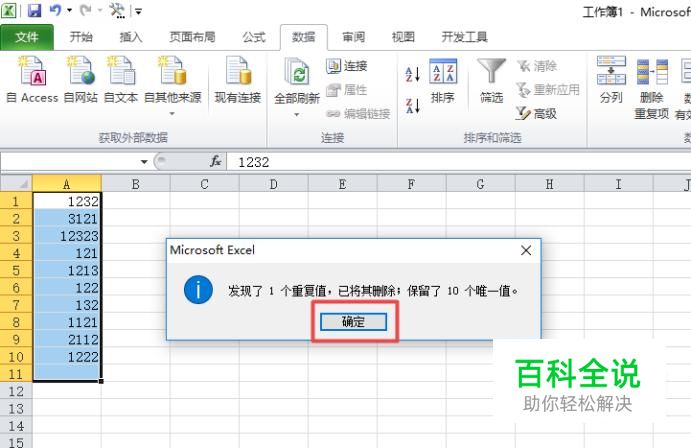Screen dimensions: 691x448
Task: Click the Excel application icon in title bar
Action: click(x=9, y=10)
